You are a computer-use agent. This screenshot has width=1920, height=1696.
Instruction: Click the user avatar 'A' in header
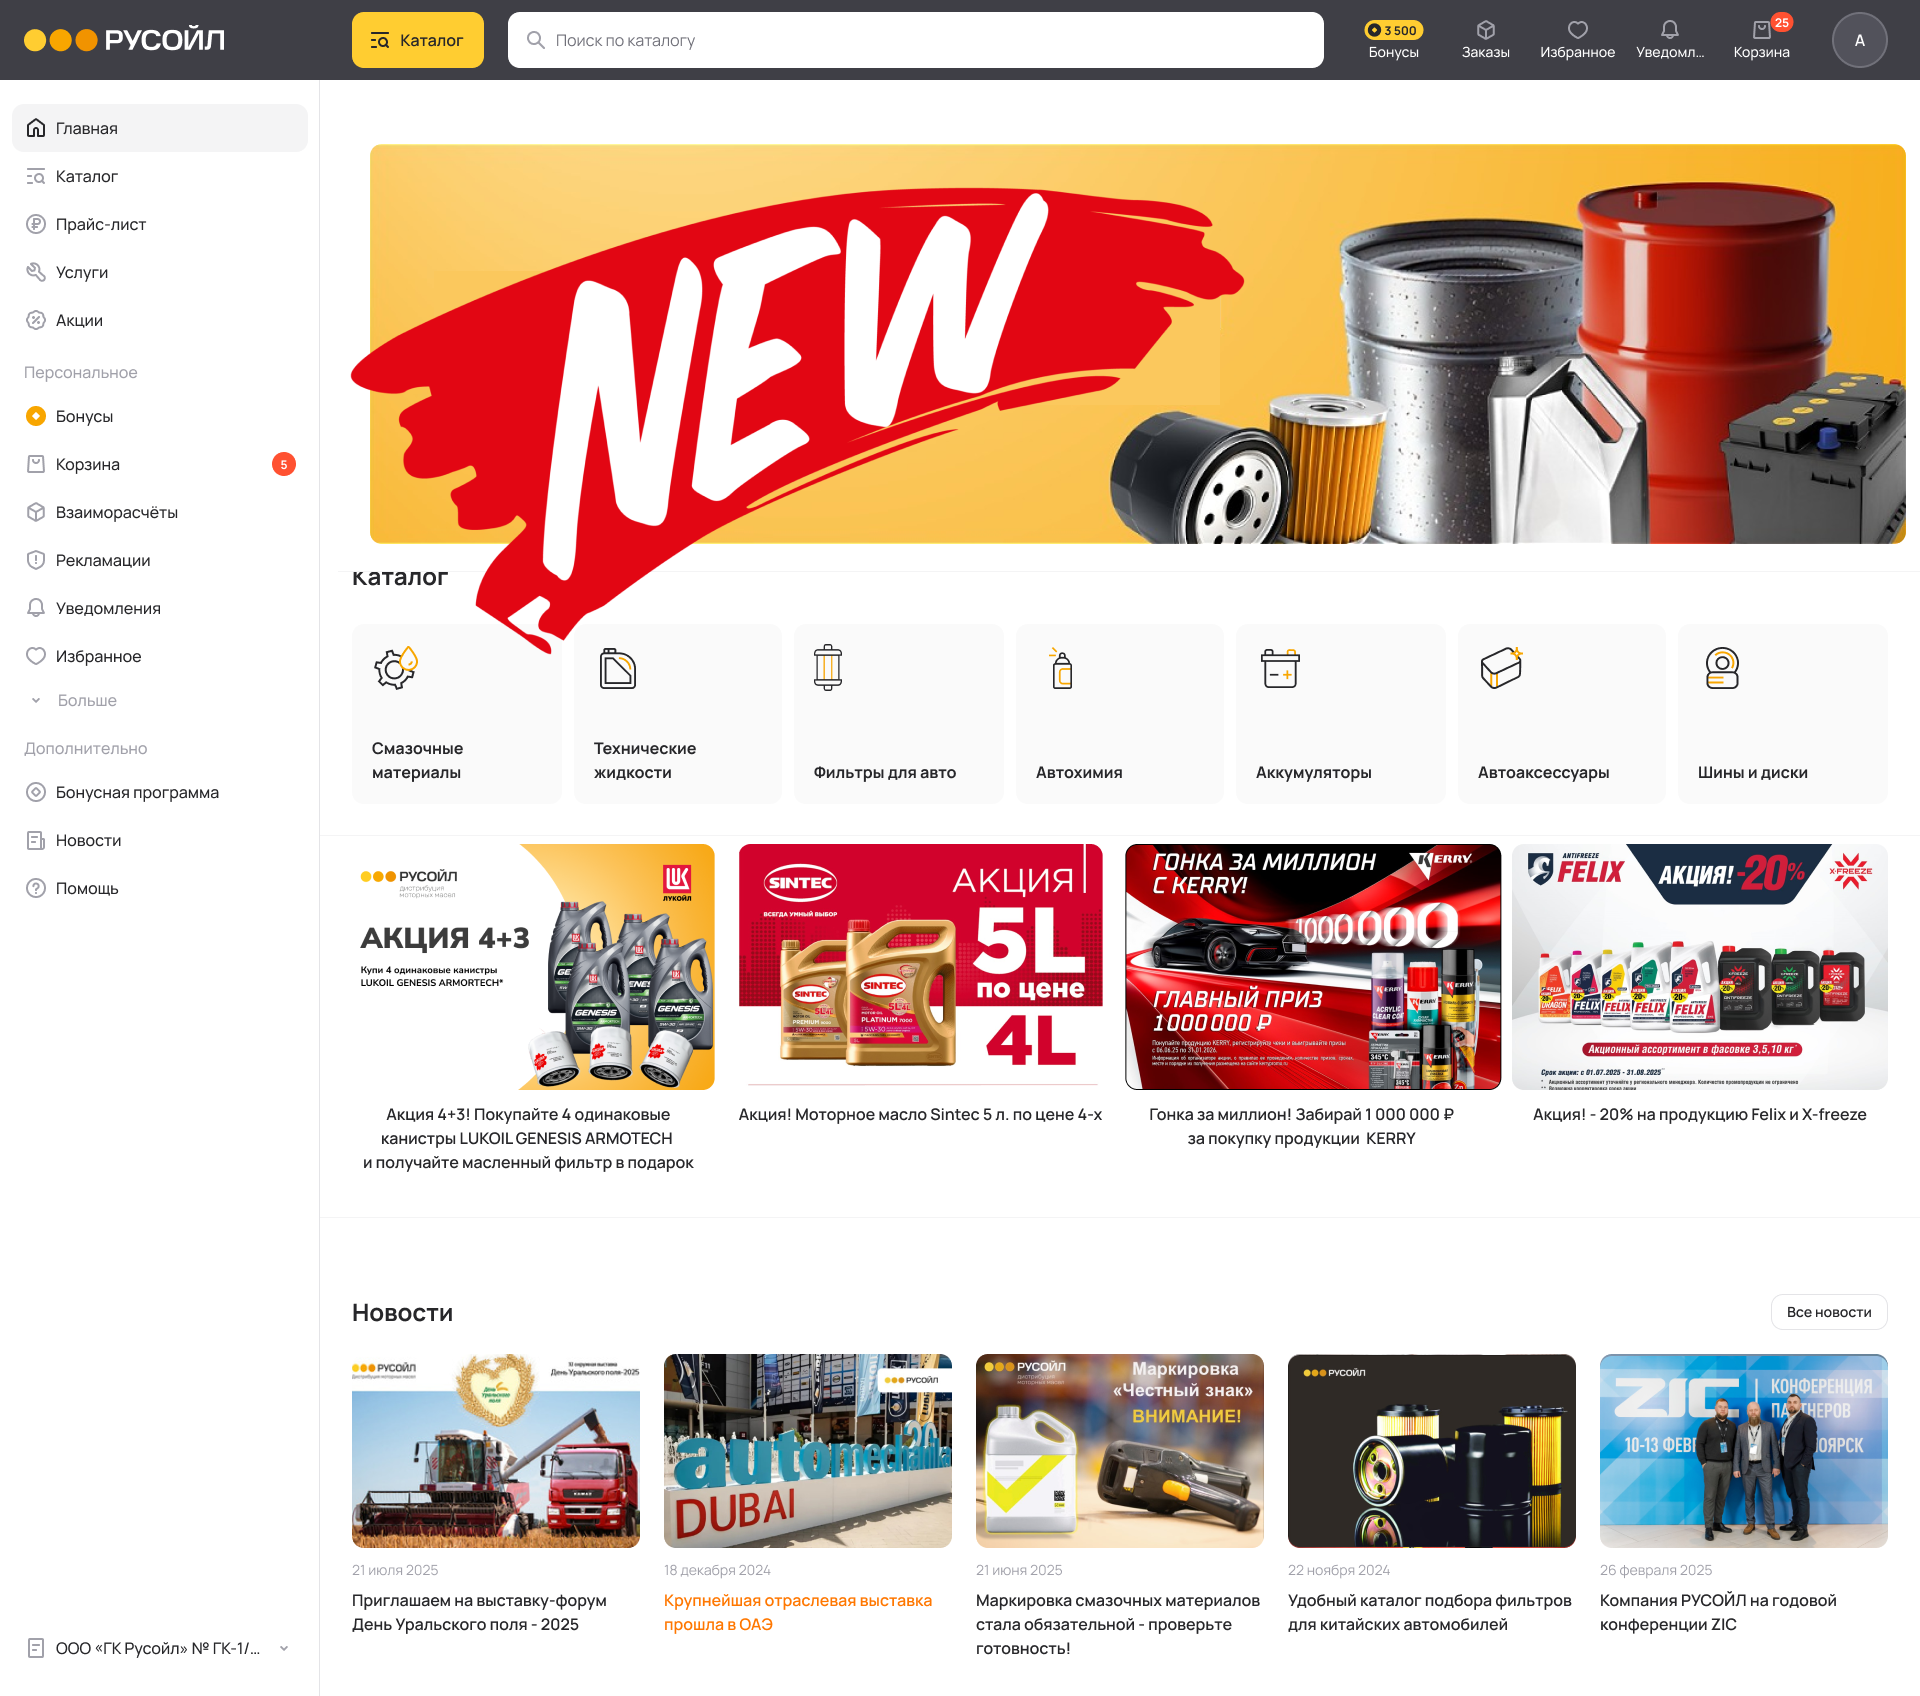click(x=1859, y=40)
